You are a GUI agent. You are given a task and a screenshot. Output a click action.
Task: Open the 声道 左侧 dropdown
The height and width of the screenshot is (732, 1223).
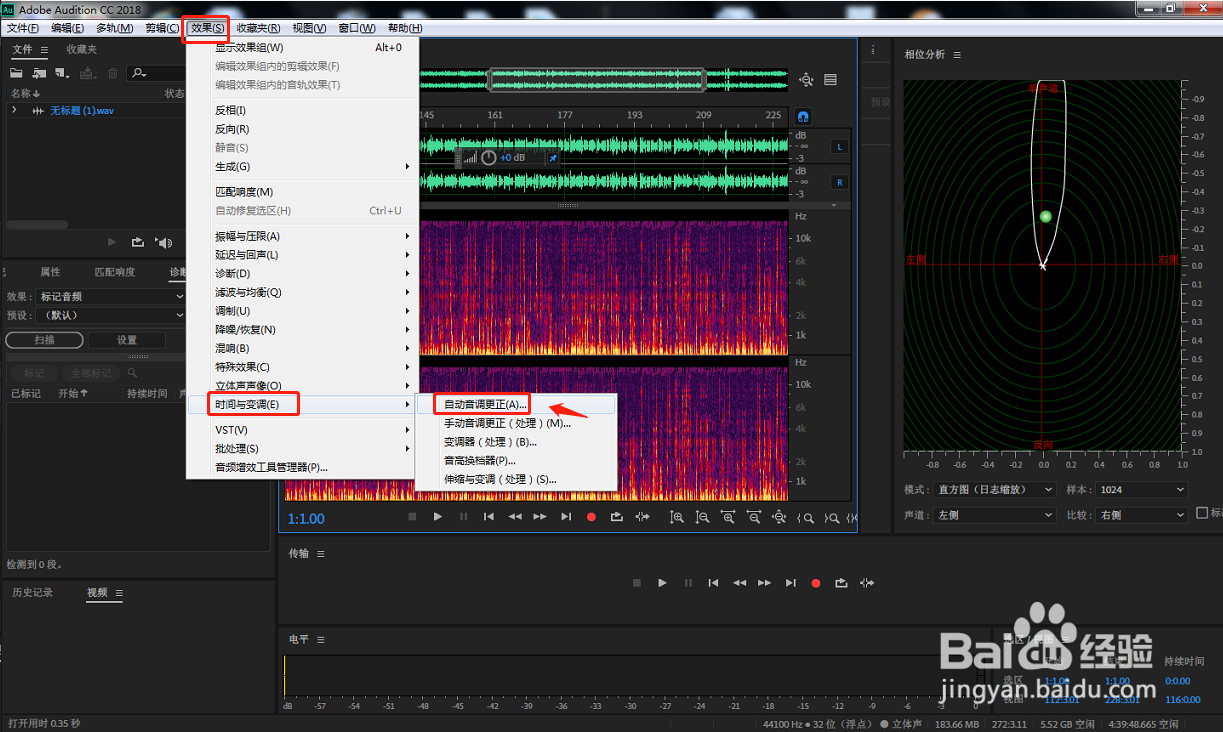pos(994,515)
